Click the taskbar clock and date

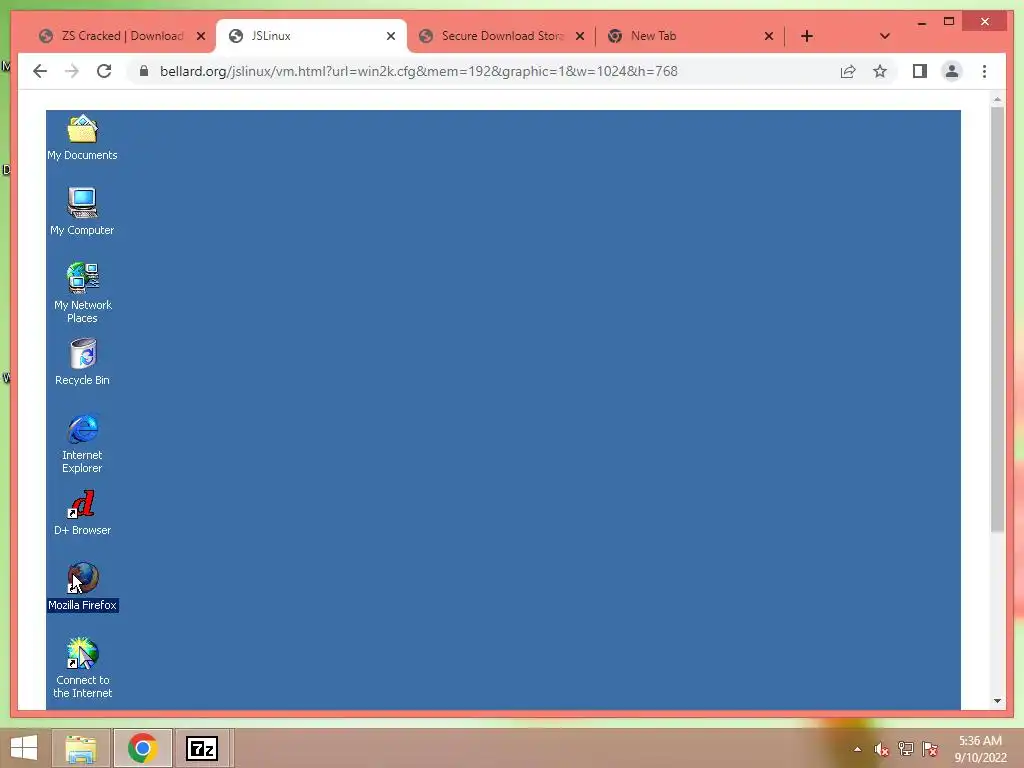[980, 749]
